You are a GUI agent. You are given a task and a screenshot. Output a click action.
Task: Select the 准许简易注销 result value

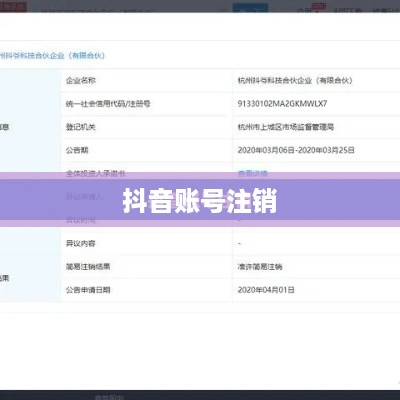[260, 266]
